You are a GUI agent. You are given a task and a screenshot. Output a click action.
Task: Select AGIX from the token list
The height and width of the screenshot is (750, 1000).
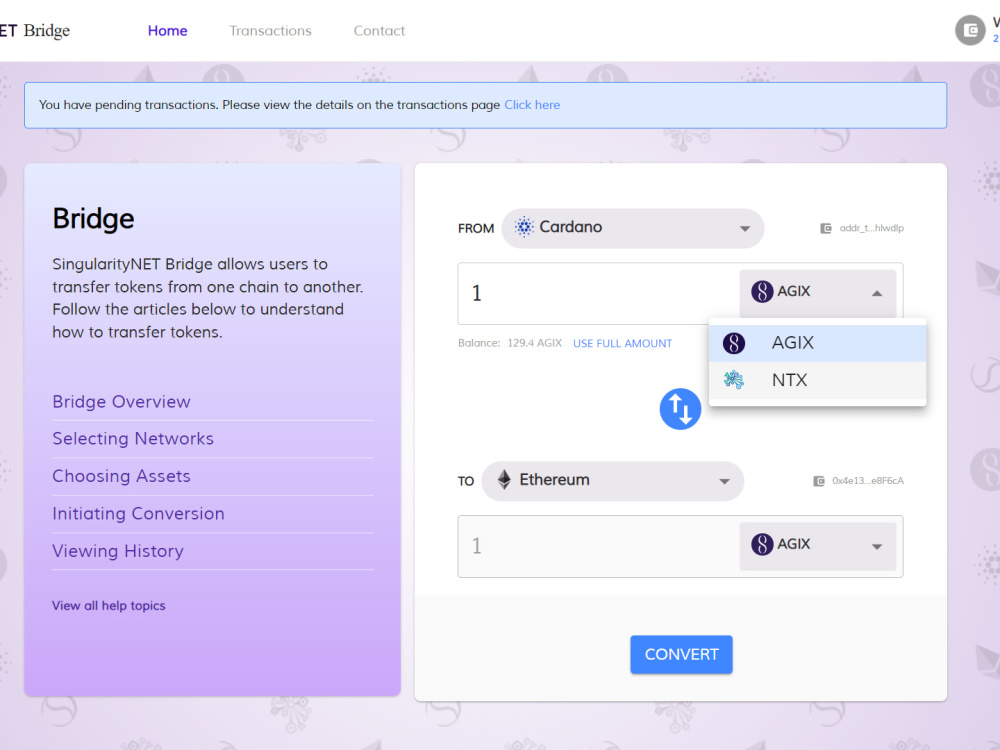coord(817,343)
